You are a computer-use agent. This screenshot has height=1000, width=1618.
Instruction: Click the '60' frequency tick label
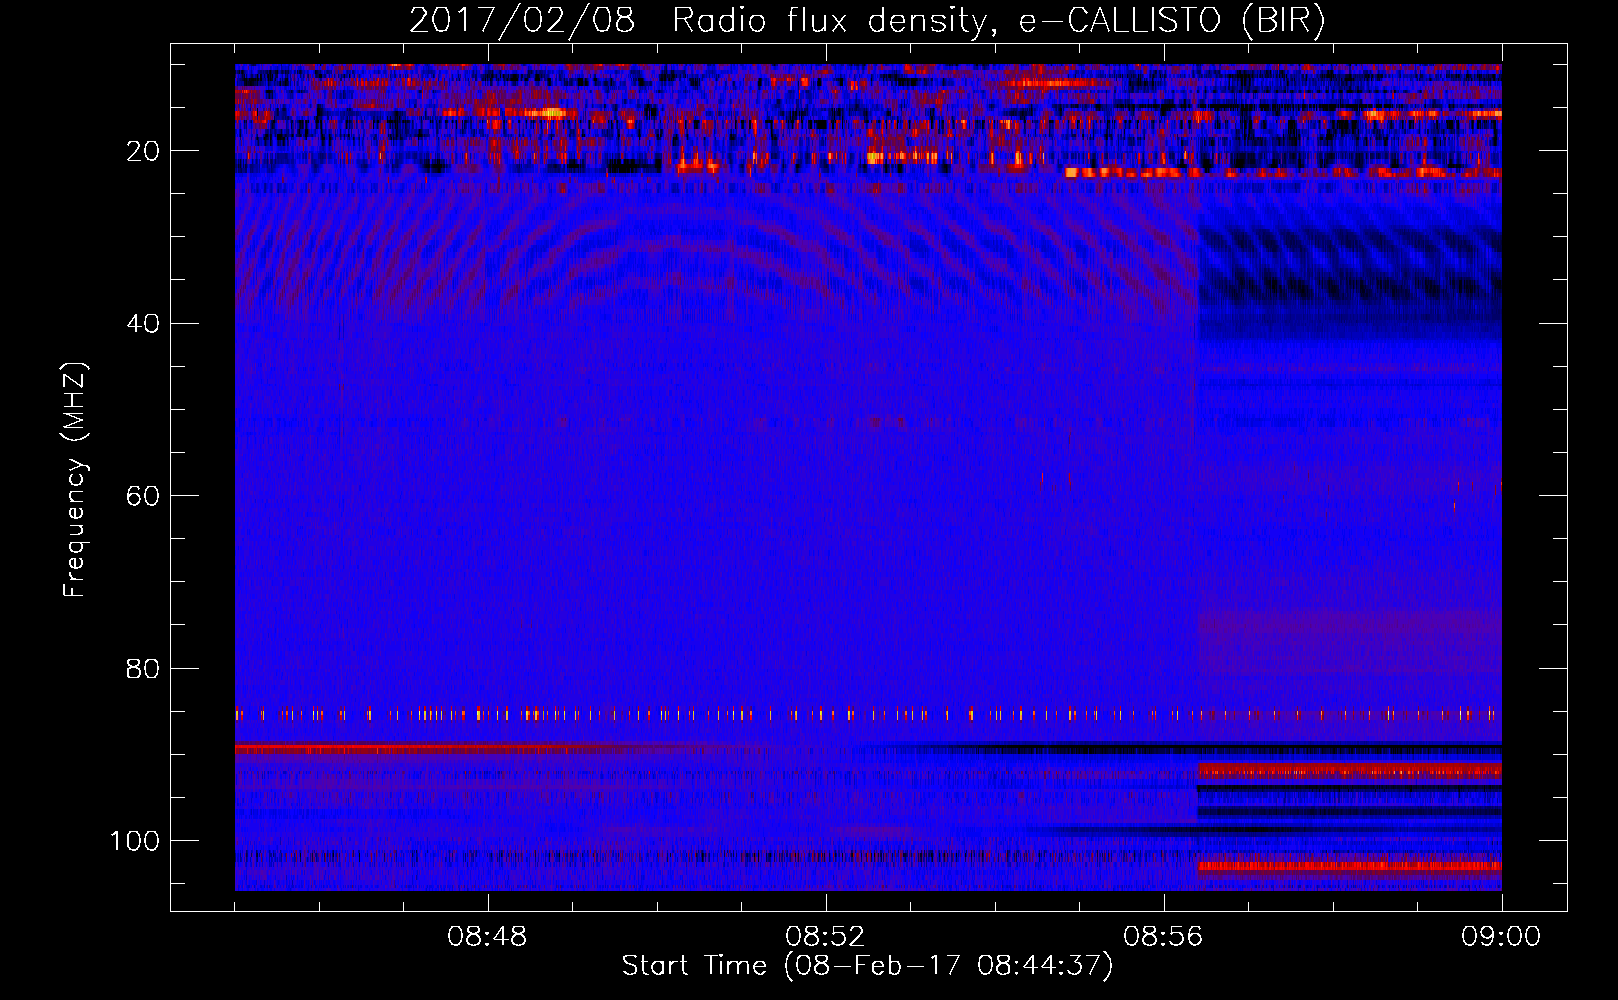(x=144, y=496)
